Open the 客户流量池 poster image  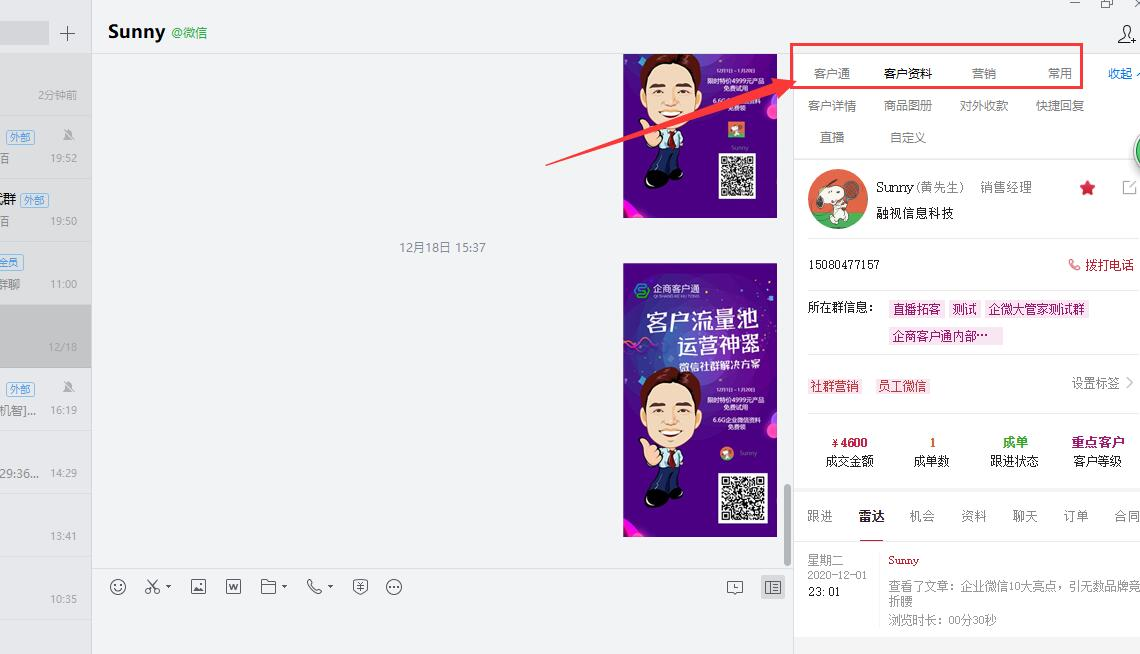(x=699, y=400)
